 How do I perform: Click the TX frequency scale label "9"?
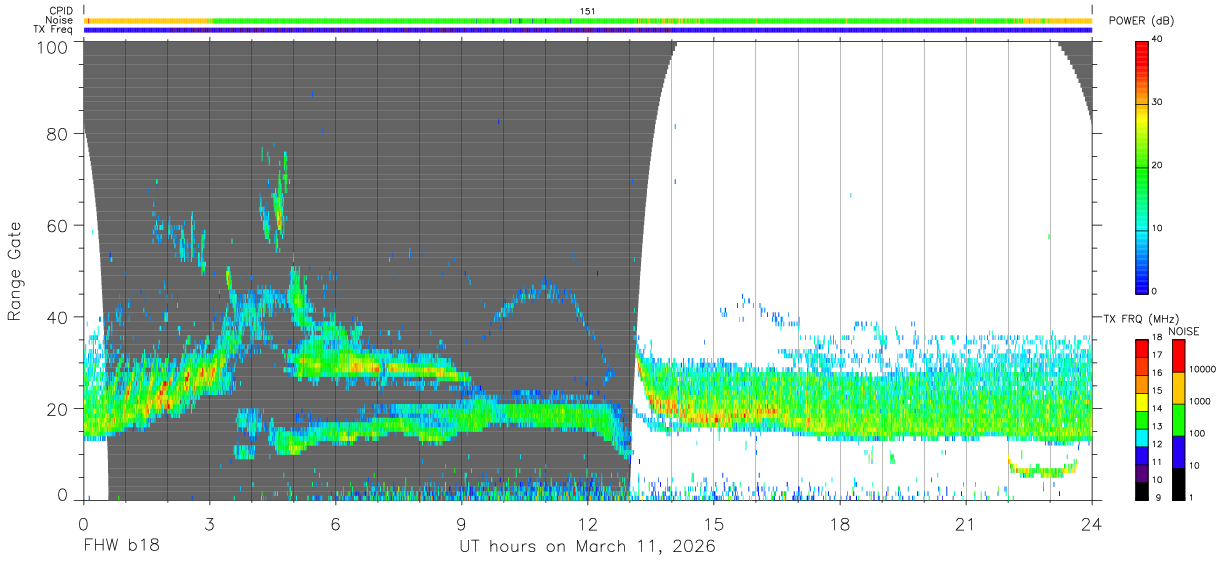[1159, 497]
